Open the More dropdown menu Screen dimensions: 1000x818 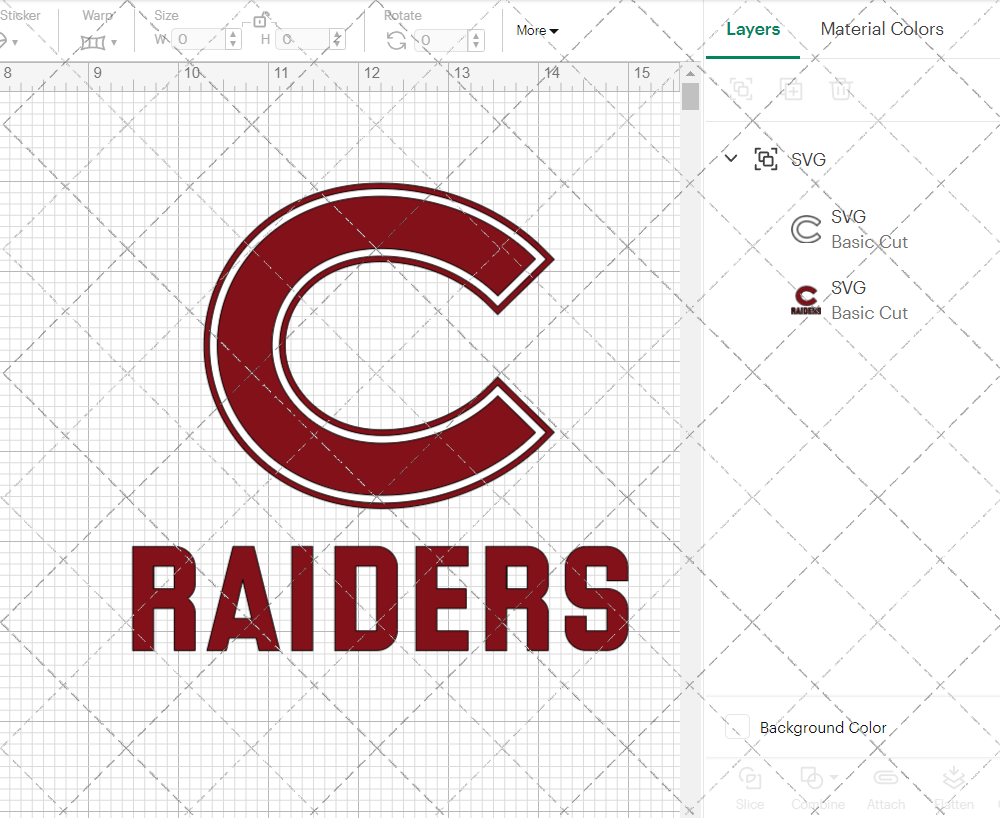[x=537, y=31]
